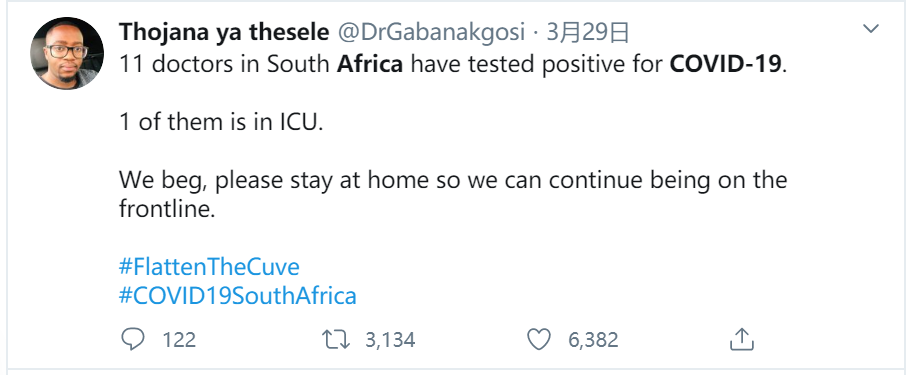The width and height of the screenshot is (907, 375).
Task: Click "11 doctors in South" opening text
Action: click(225, 64)
